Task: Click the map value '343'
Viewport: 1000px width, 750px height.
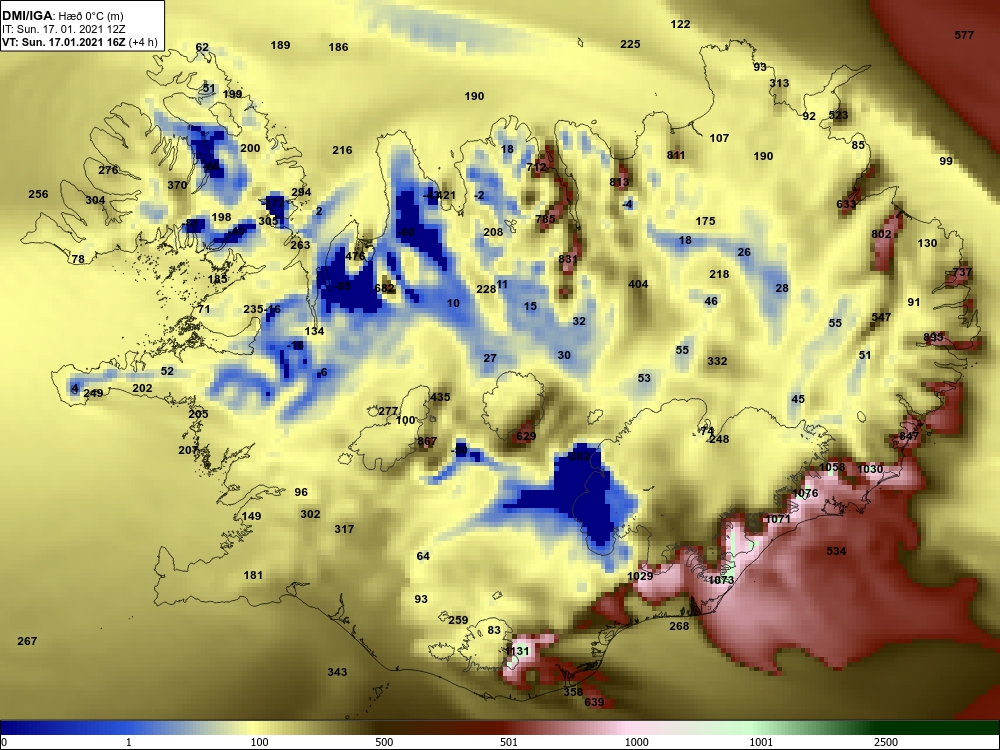Action: click(337, 672)
